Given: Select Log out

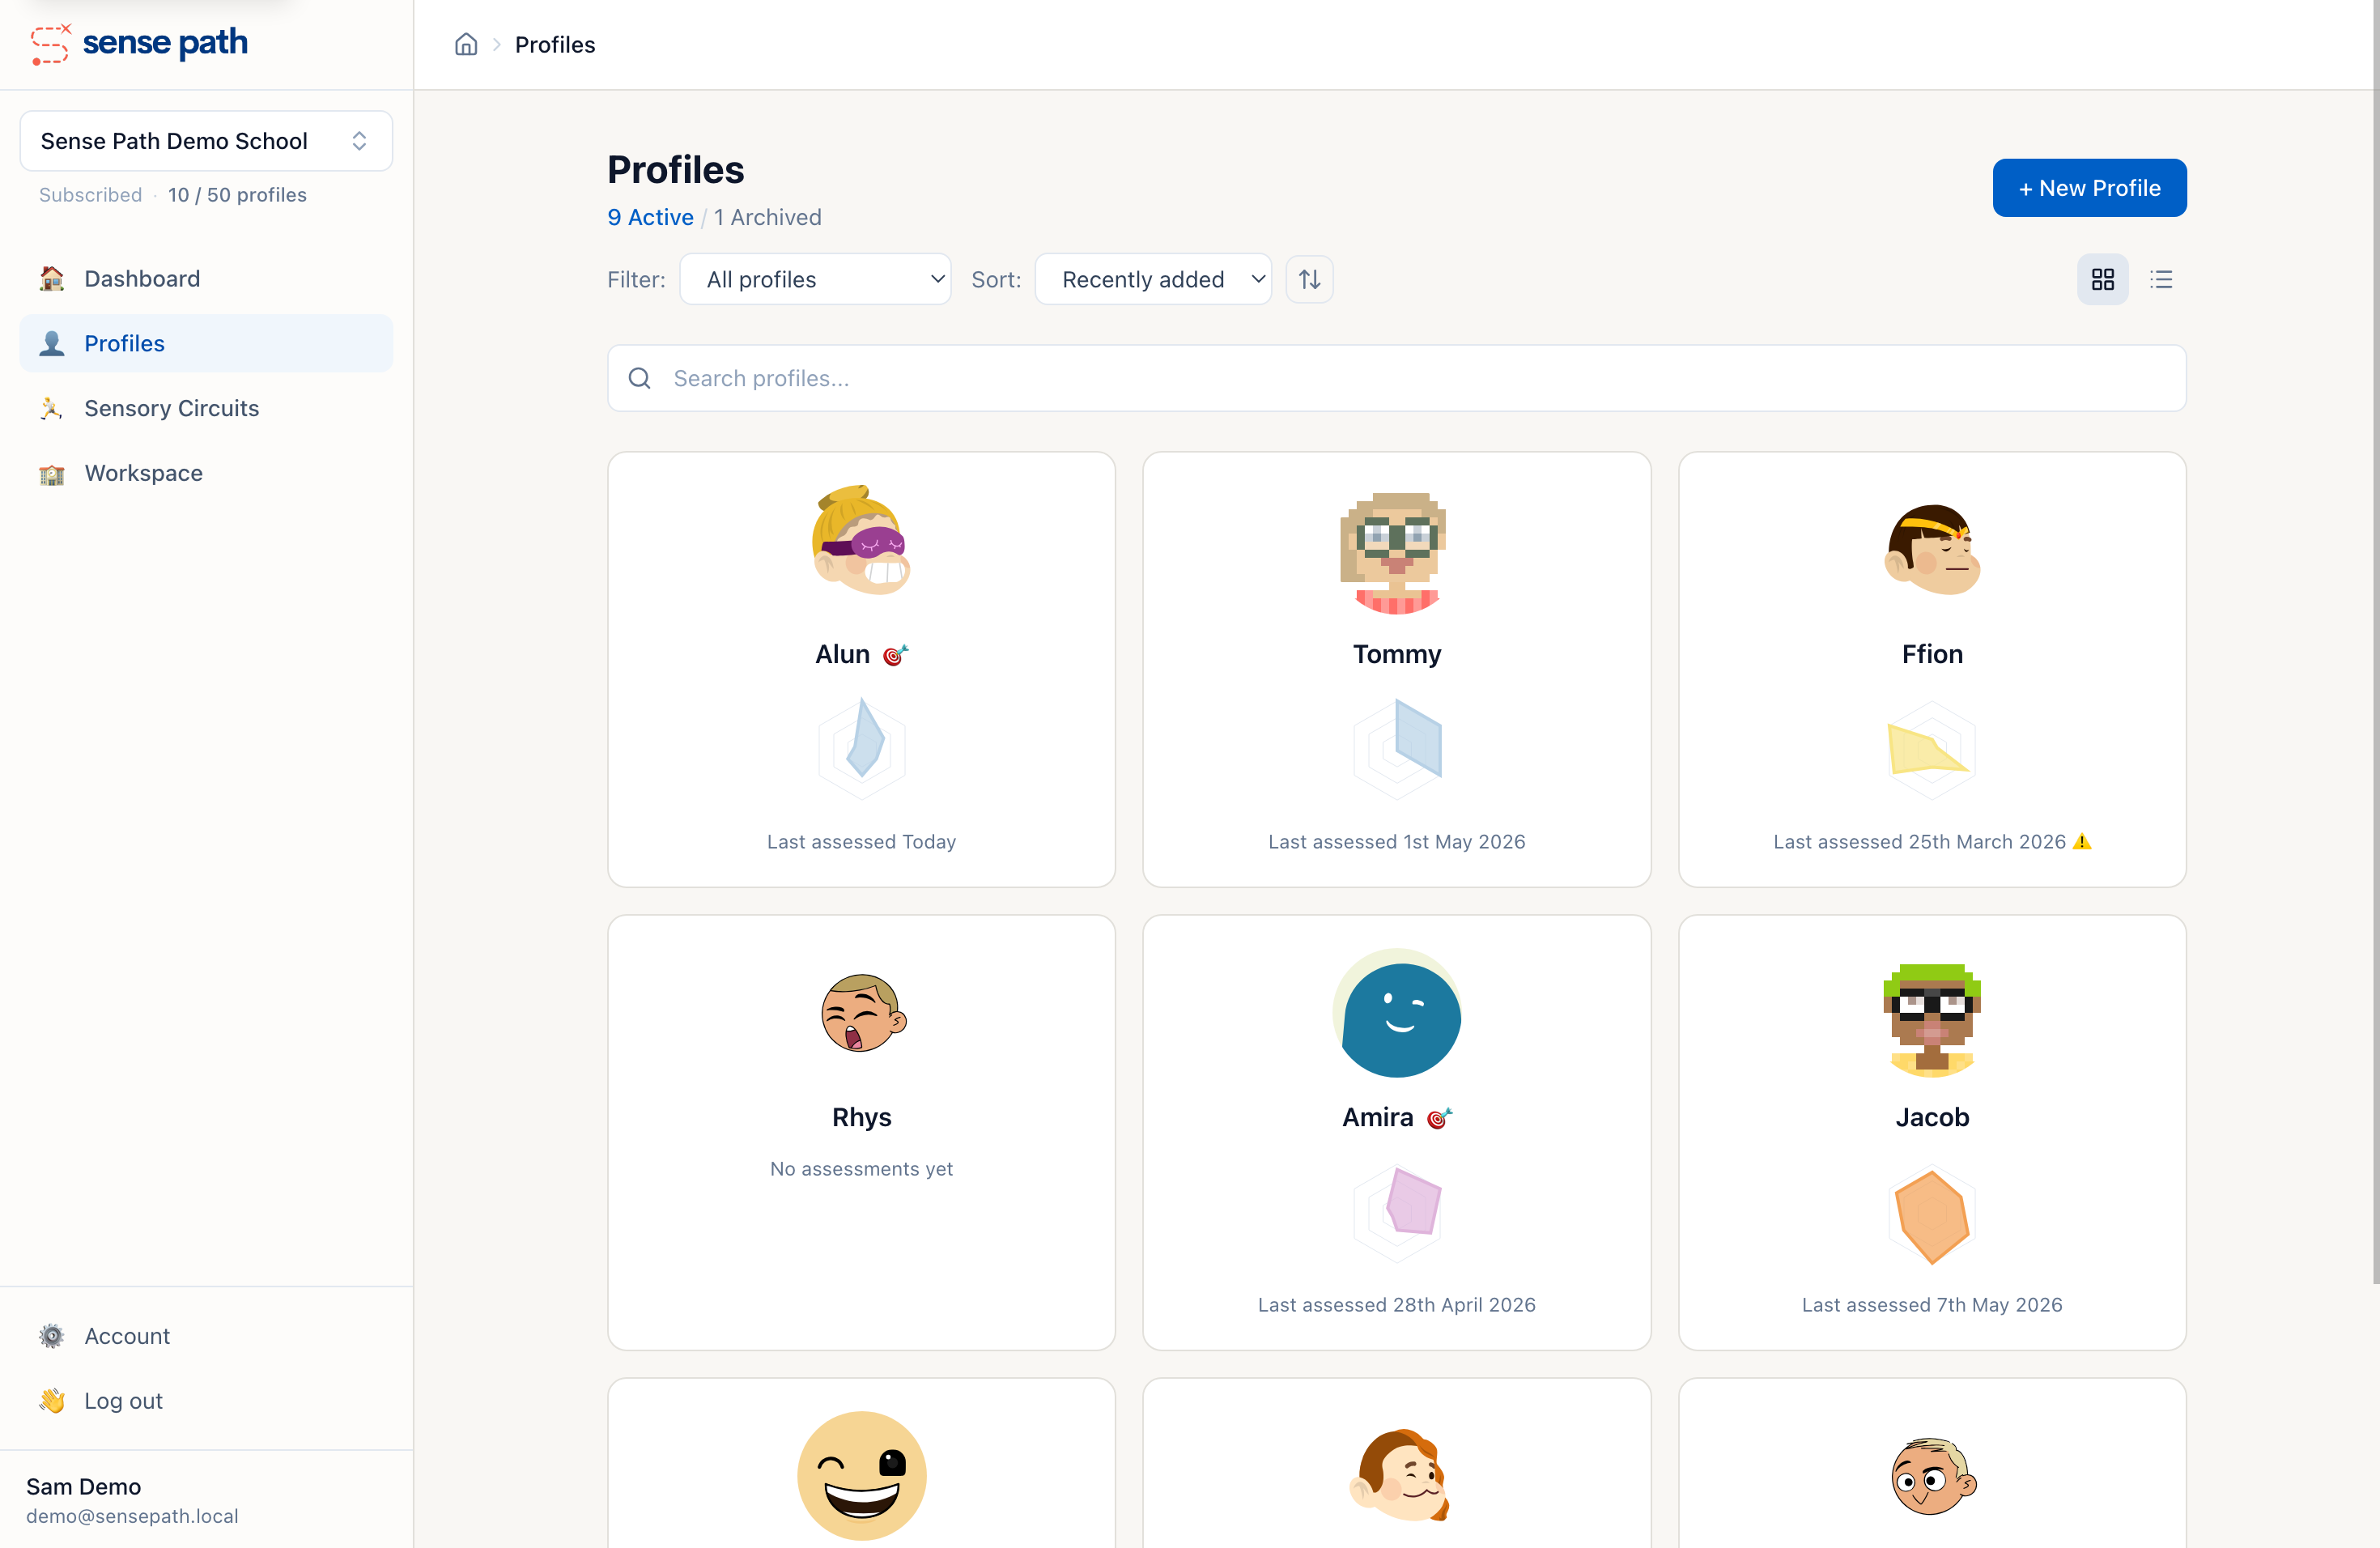Looking at the screenshot, I should [206, 1401].
